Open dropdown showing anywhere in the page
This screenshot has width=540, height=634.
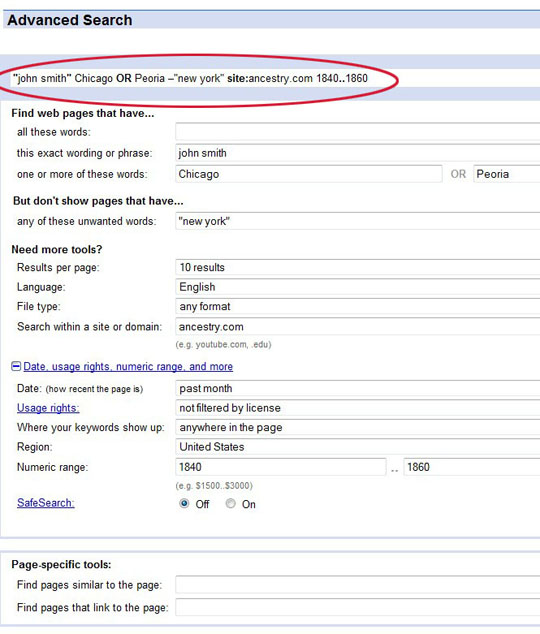coord(358,427)
